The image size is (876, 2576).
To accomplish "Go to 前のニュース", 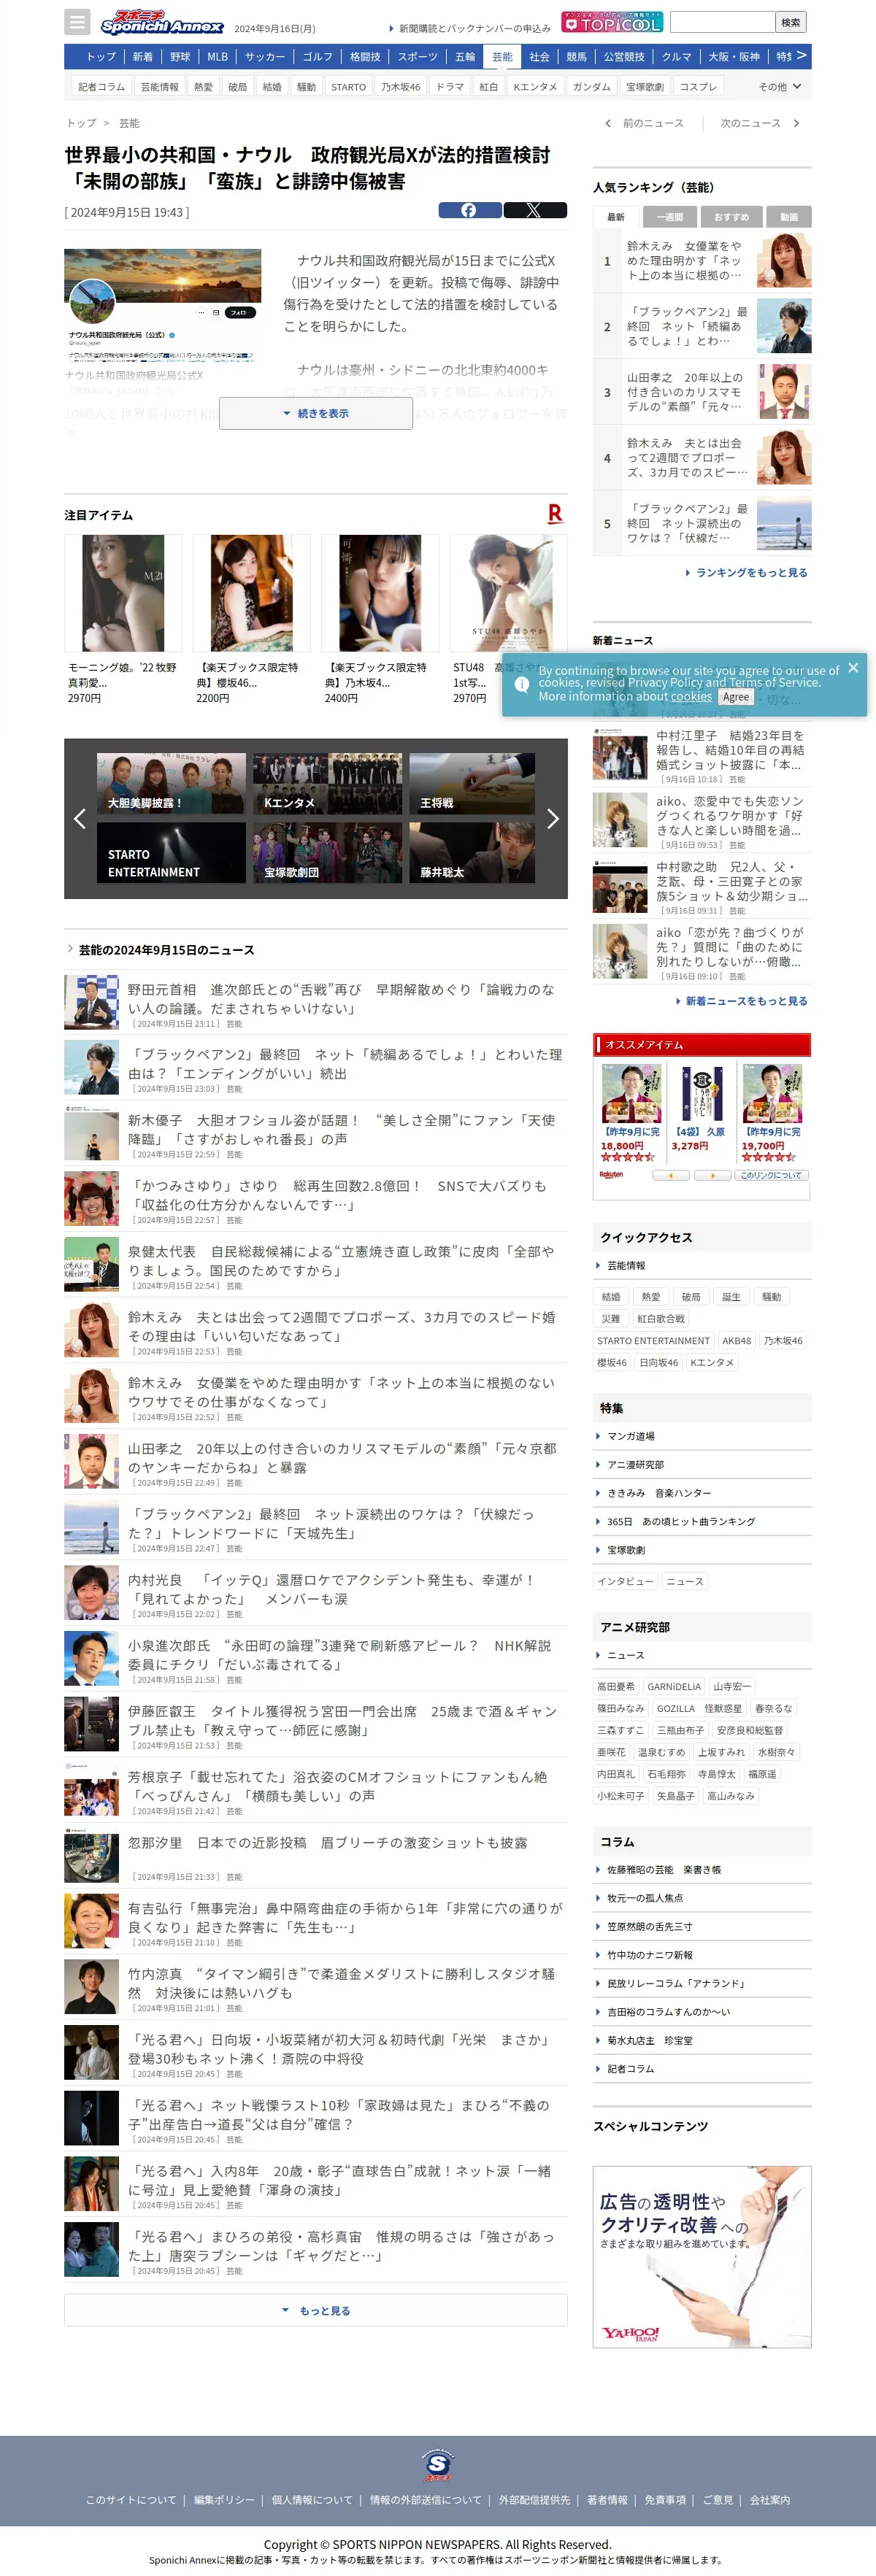I will pos(645,123).
